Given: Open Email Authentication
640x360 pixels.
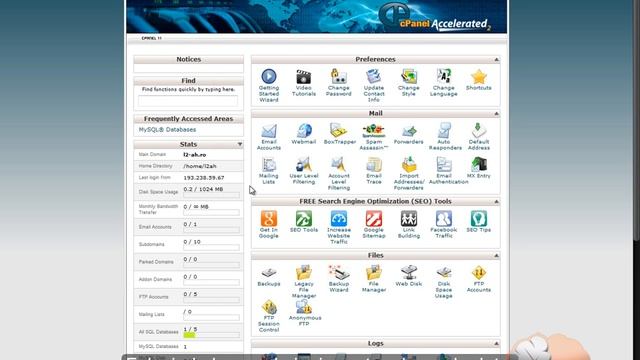Looking at the screenshot, I should pos(444,165).
